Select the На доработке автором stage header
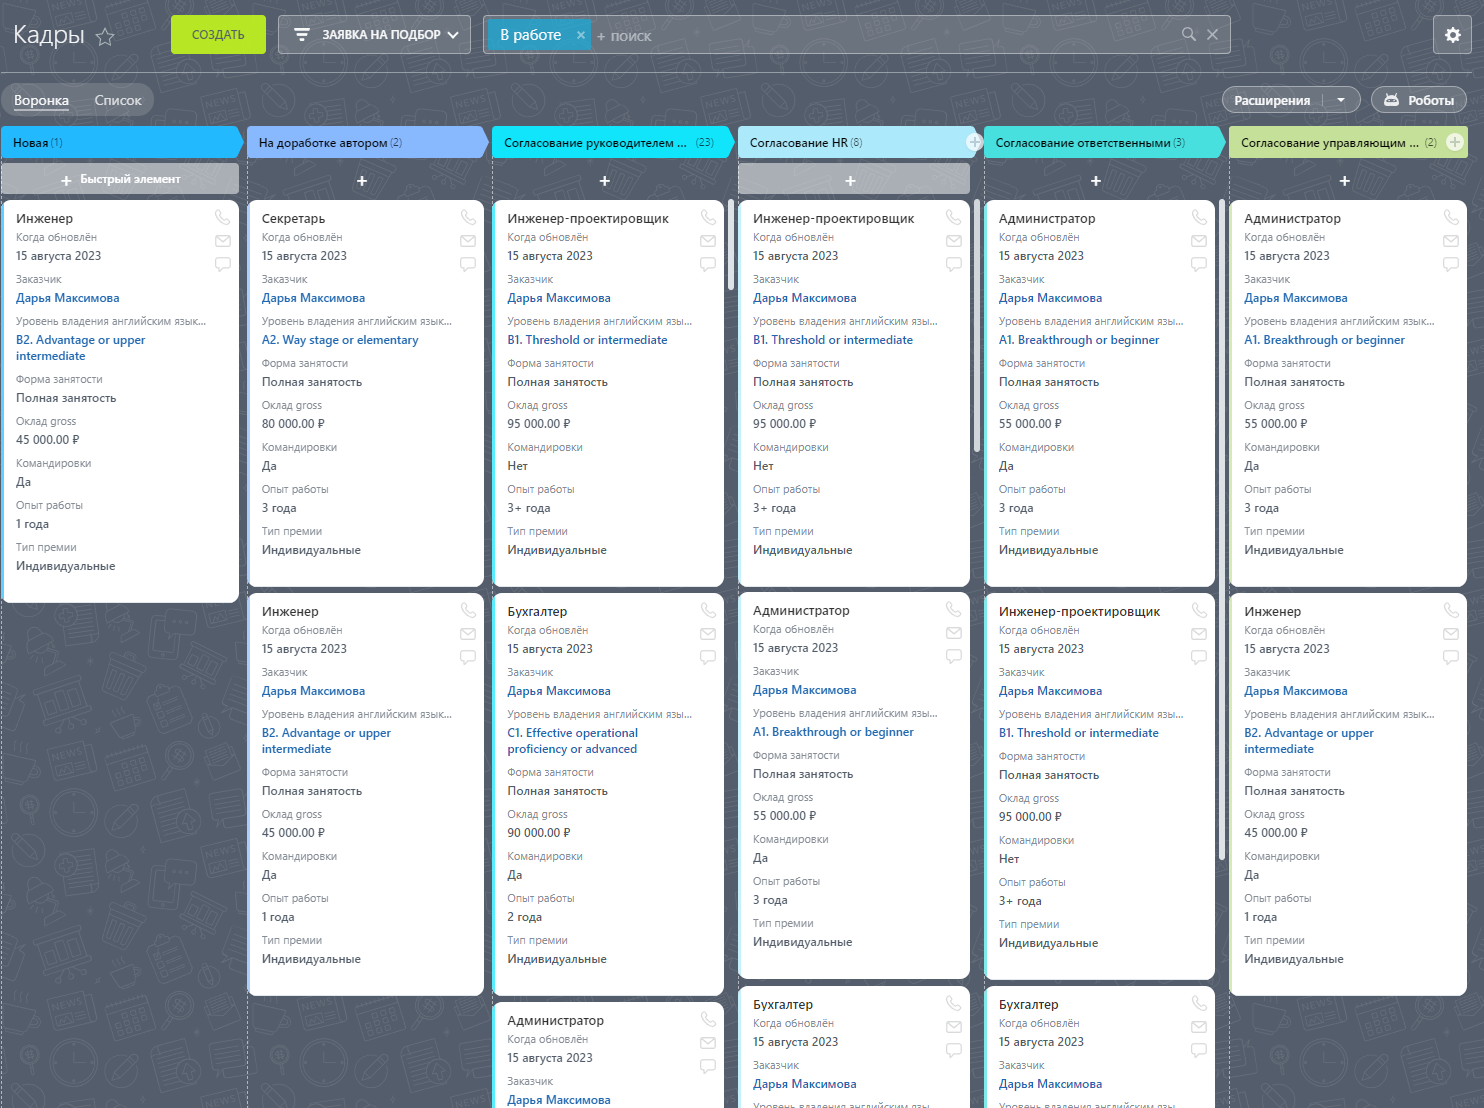 (x=366, y=142)
